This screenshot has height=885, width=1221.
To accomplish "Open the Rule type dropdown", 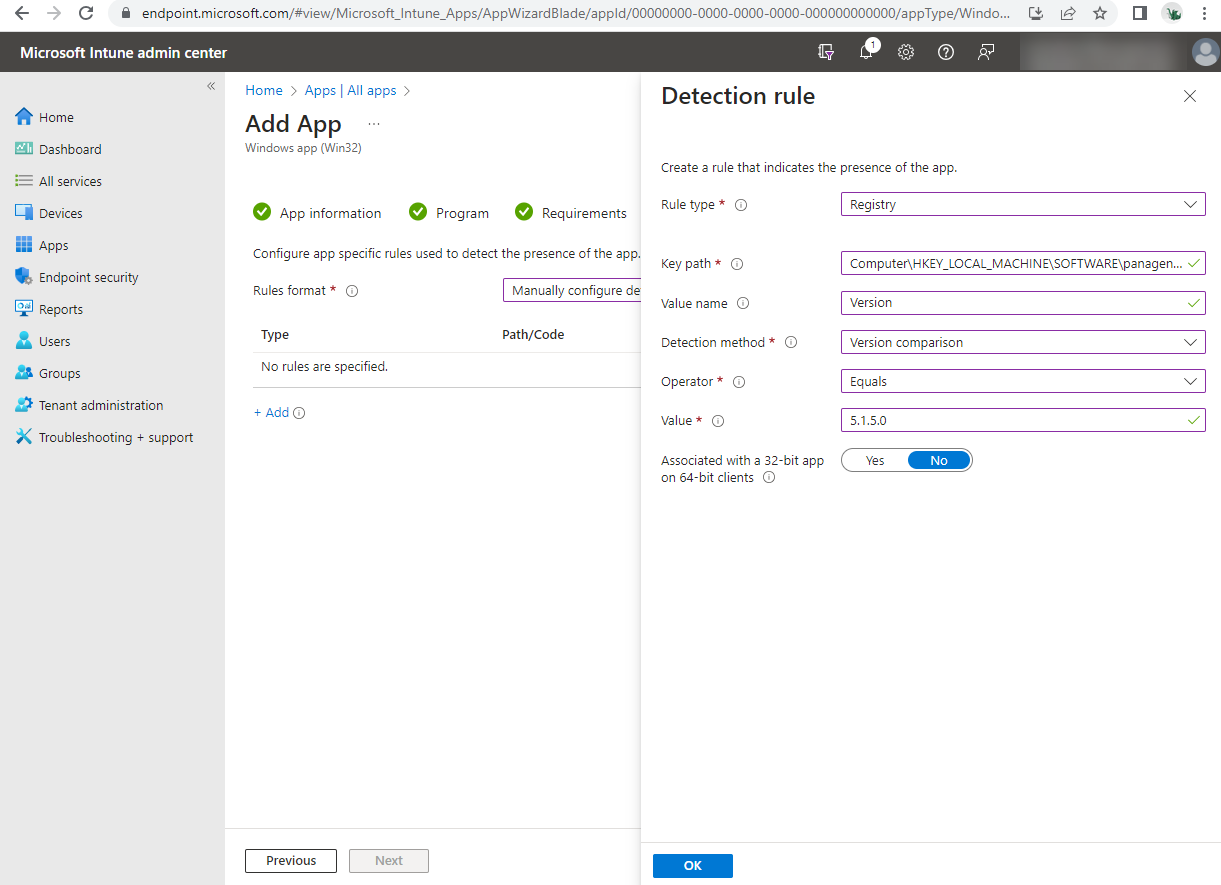I will coord(1022,204).
